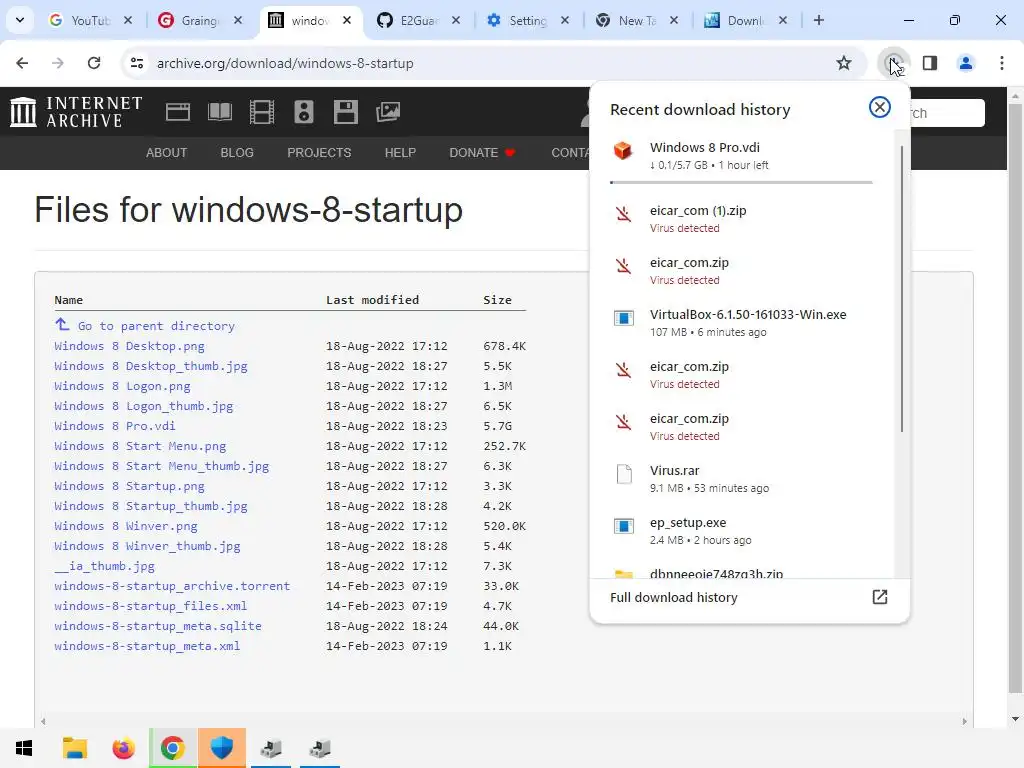Open windows-8-startup_files.xml link
Image resolution: width=1024 pixels, height=768 pixels.
pyautogui.click(x=151, y=606)
